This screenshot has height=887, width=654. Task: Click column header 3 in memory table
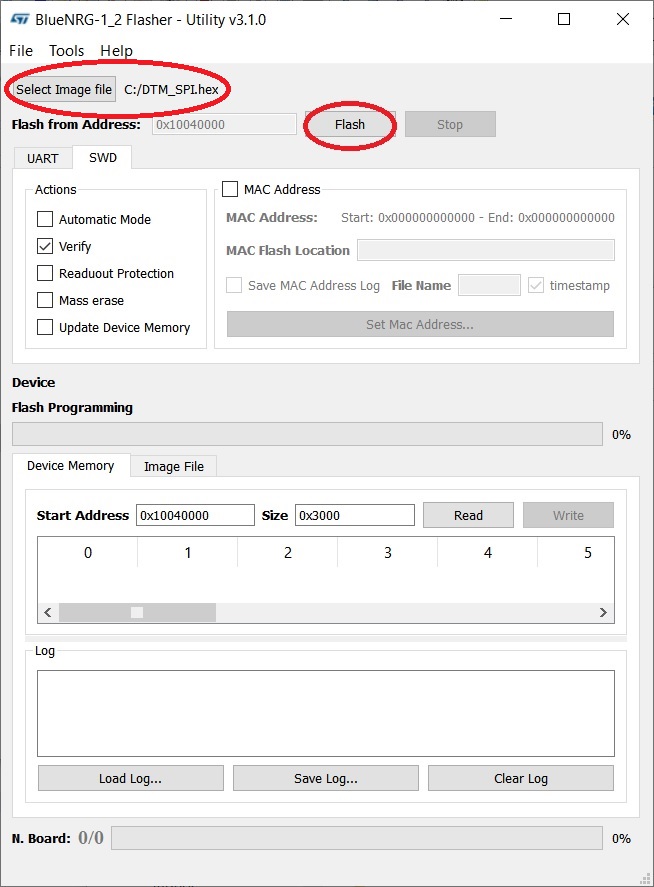click(388, 553)
